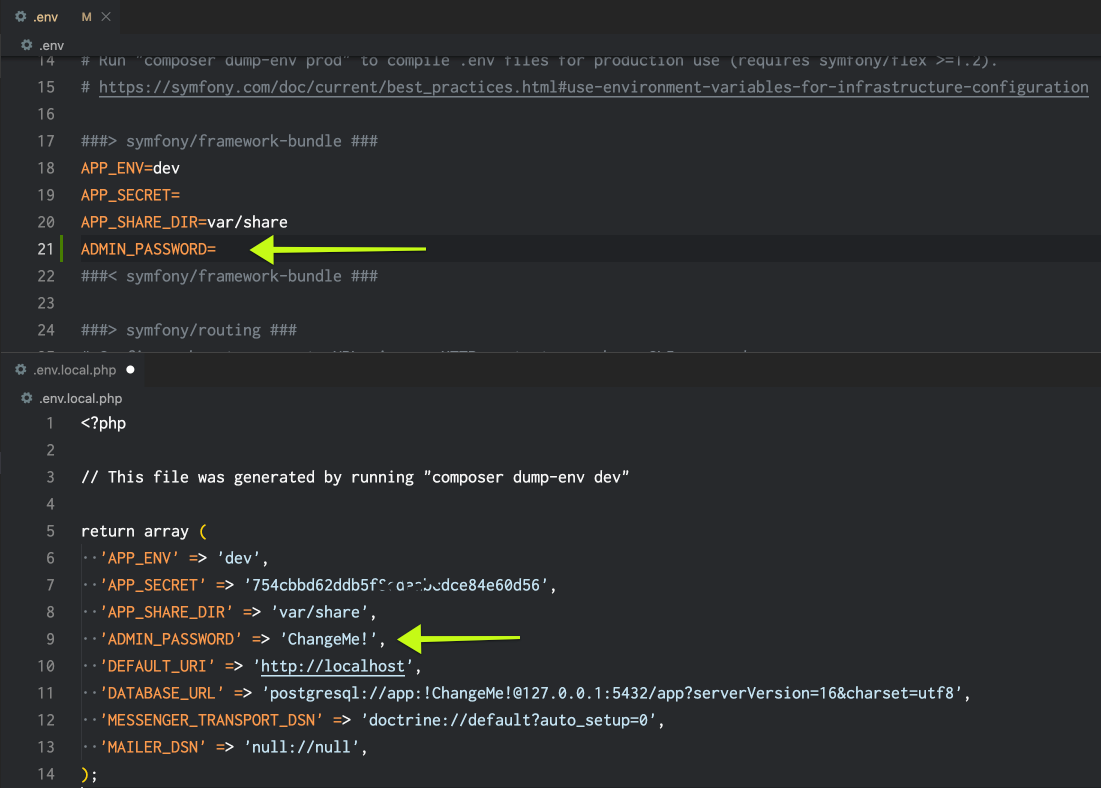Open the symfony.com best practices link

(x=590, y=87)
